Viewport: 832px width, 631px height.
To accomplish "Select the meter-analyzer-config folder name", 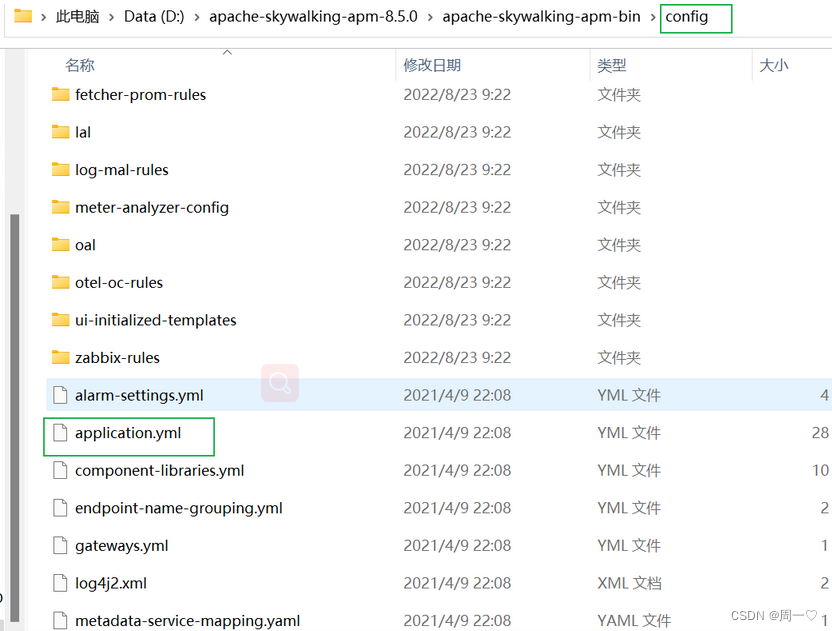I will point(152,208).
